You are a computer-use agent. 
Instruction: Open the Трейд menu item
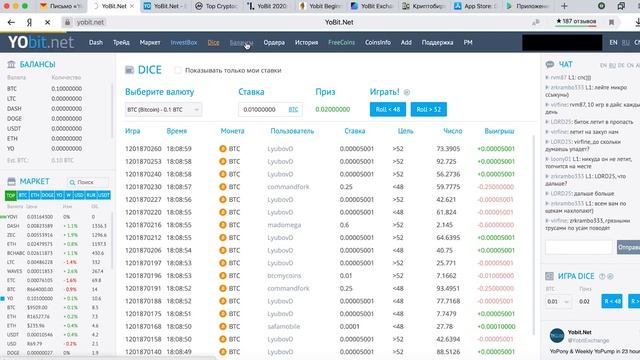click(x=121, y=42)
